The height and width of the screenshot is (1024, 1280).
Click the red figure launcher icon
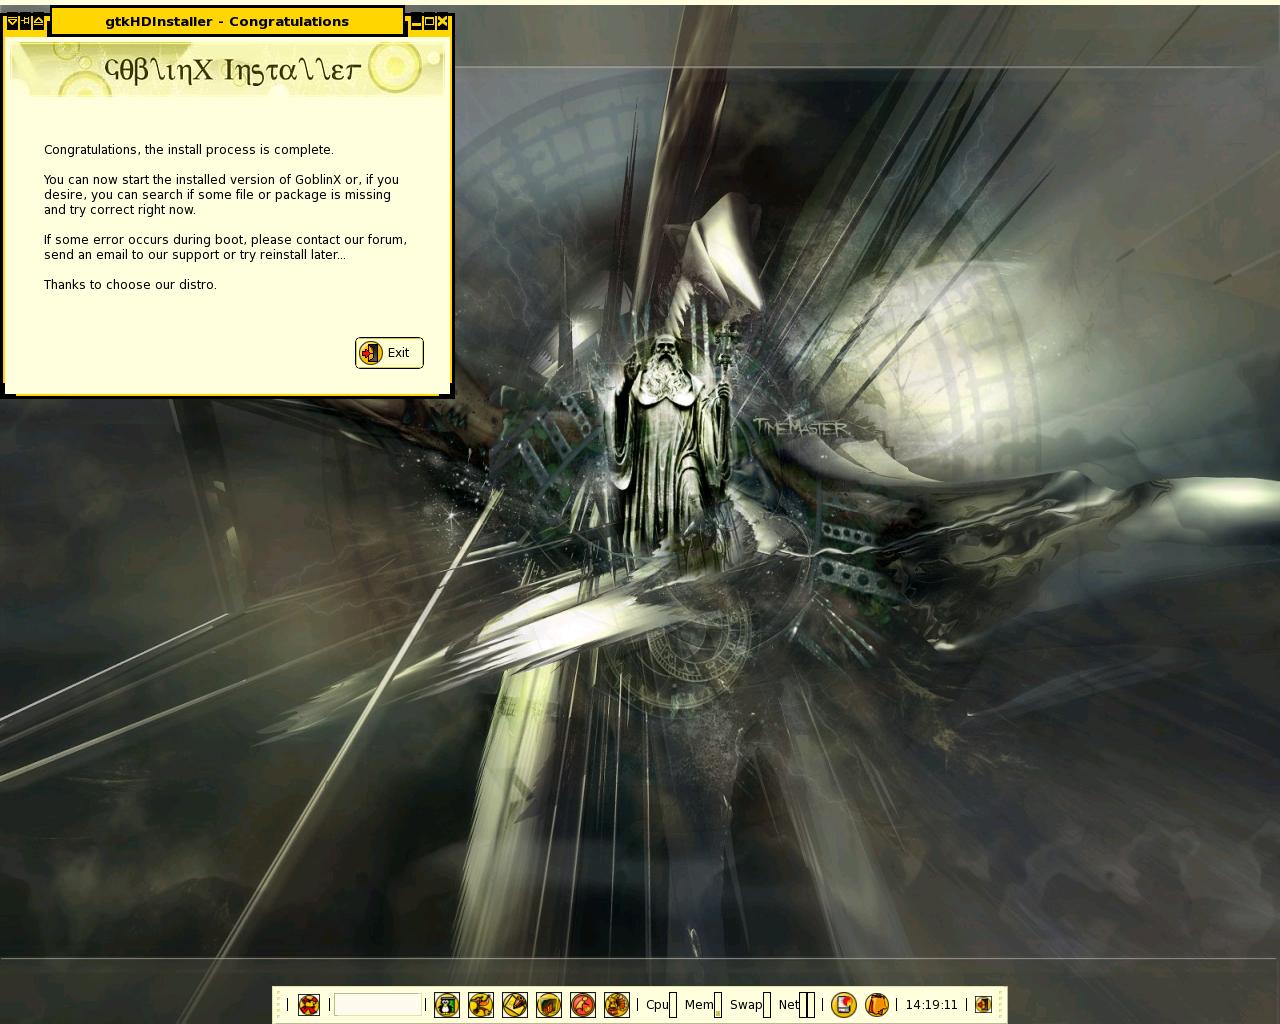[x=582, y=1005]
